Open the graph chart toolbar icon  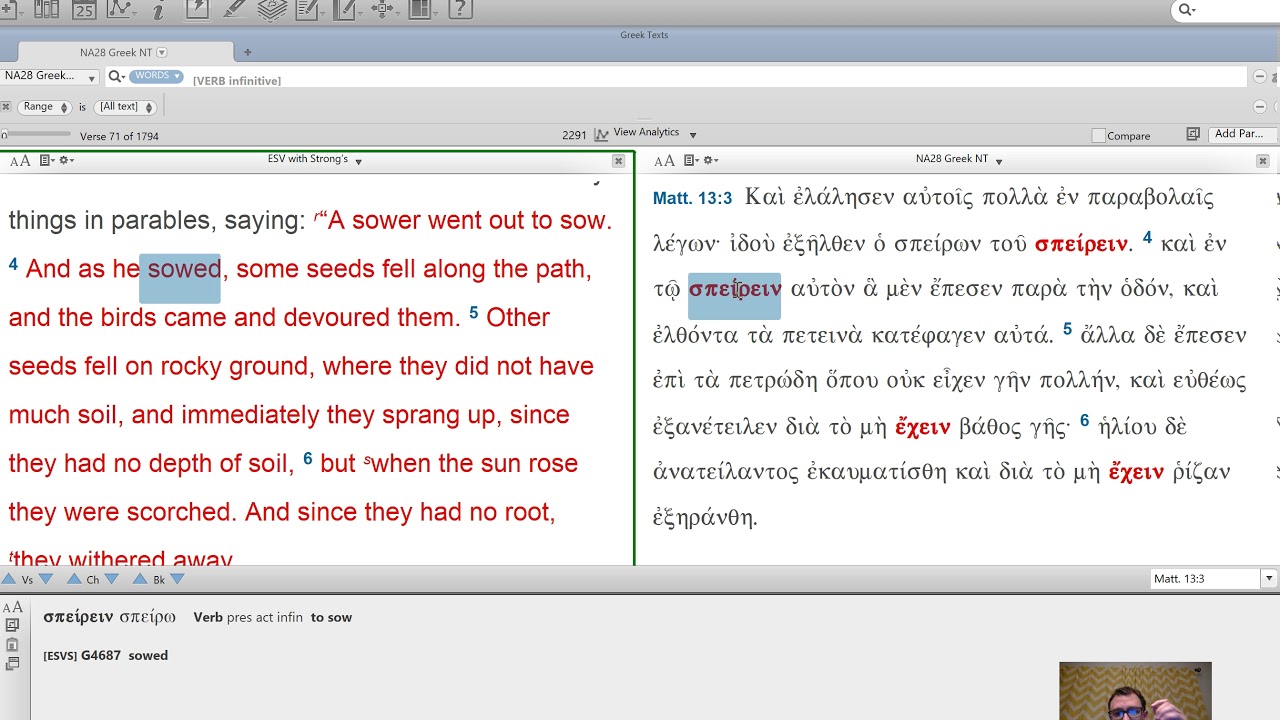coord(121,10)
